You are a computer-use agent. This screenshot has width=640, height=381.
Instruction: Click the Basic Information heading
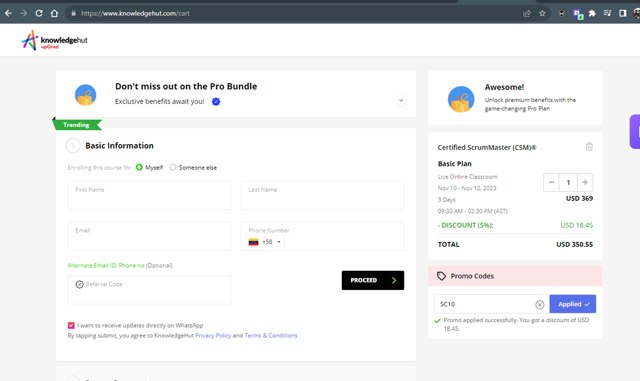(x=119, y=146)
